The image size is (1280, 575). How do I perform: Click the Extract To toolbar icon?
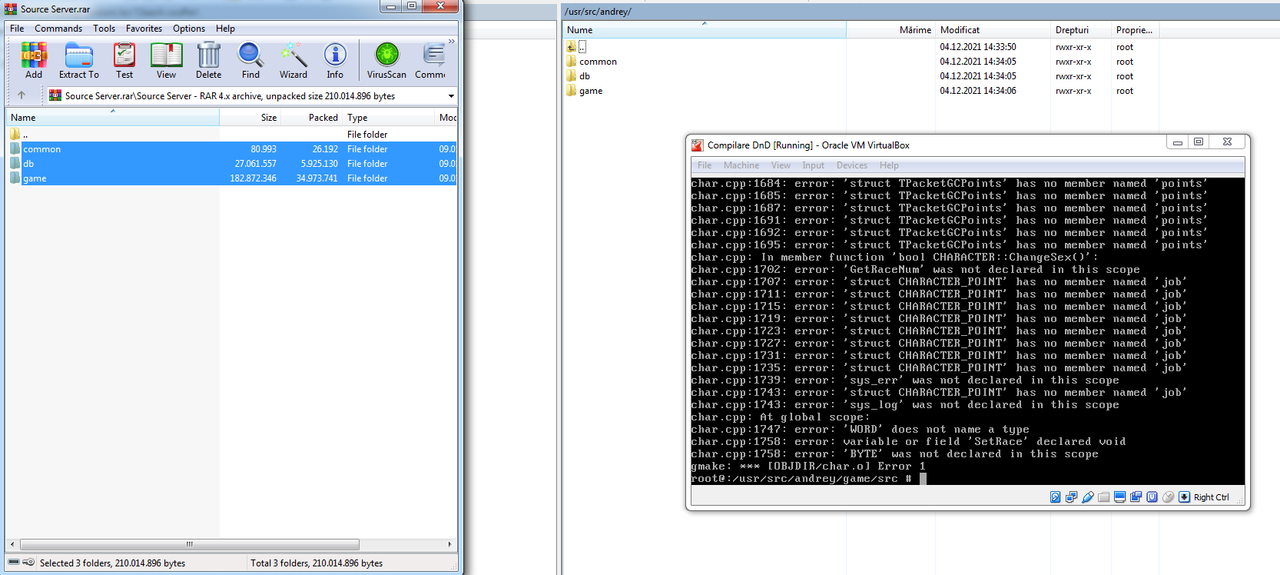(79, 60)
